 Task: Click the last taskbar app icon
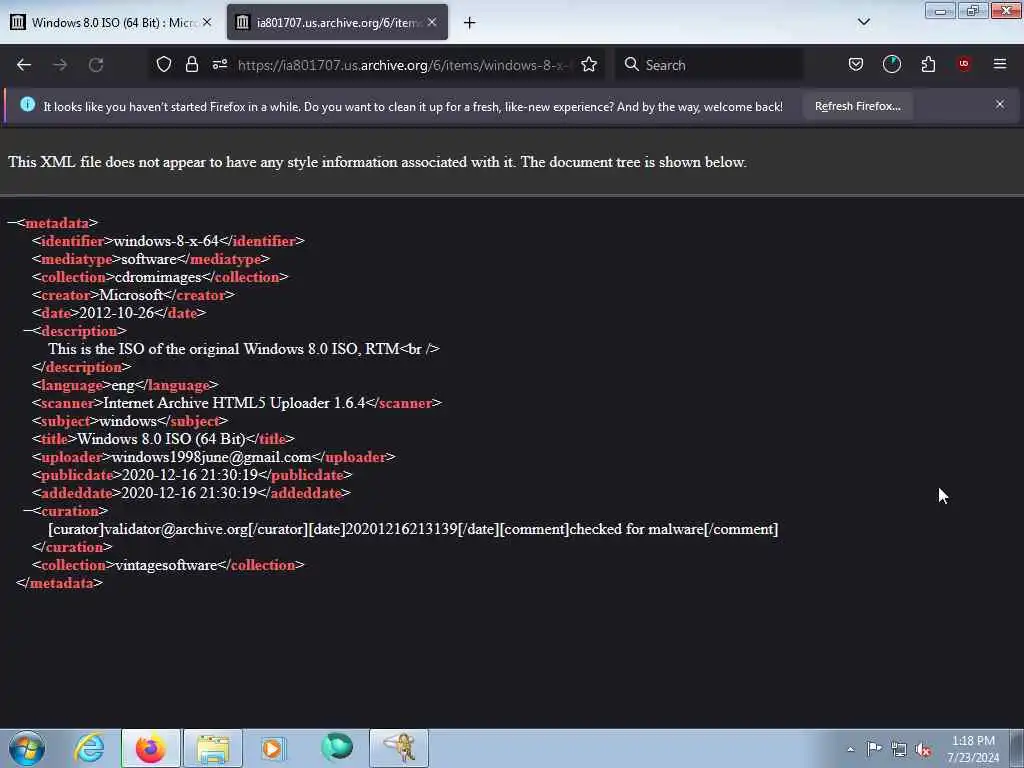[399, 748]
